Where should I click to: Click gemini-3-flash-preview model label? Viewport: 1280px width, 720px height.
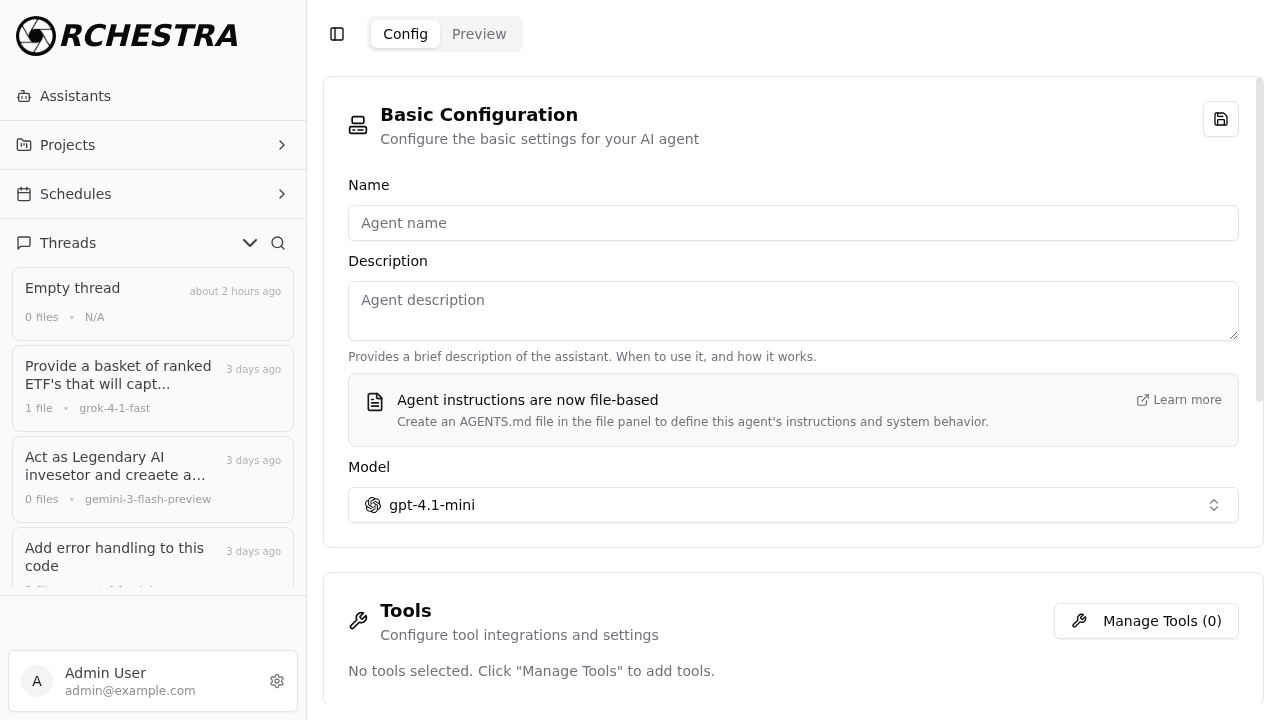[148, 499]
